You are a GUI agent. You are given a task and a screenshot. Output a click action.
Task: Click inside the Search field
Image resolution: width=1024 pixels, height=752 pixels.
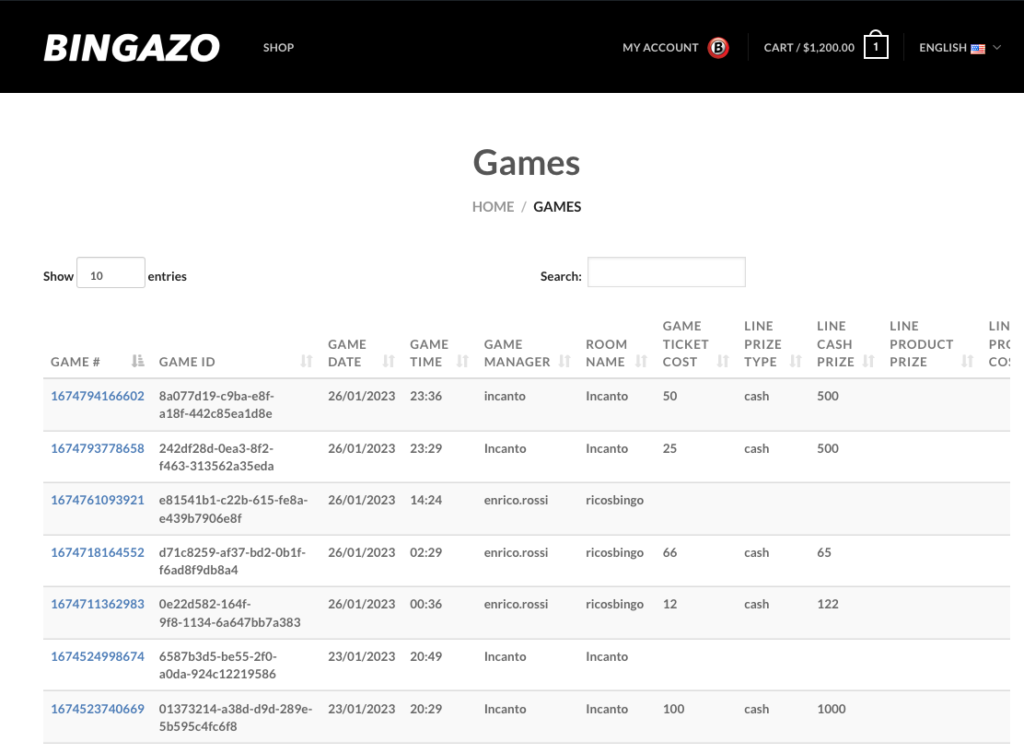point(666,272)
